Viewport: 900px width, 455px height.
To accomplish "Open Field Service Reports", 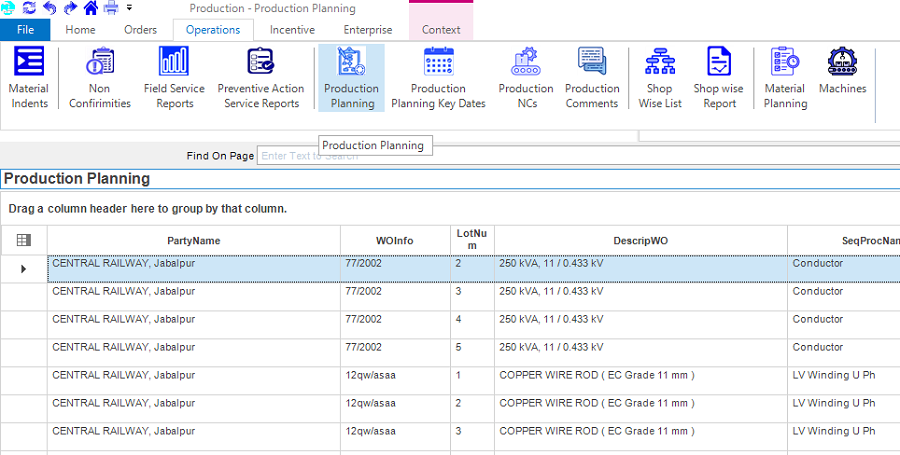I will [174, 78].
